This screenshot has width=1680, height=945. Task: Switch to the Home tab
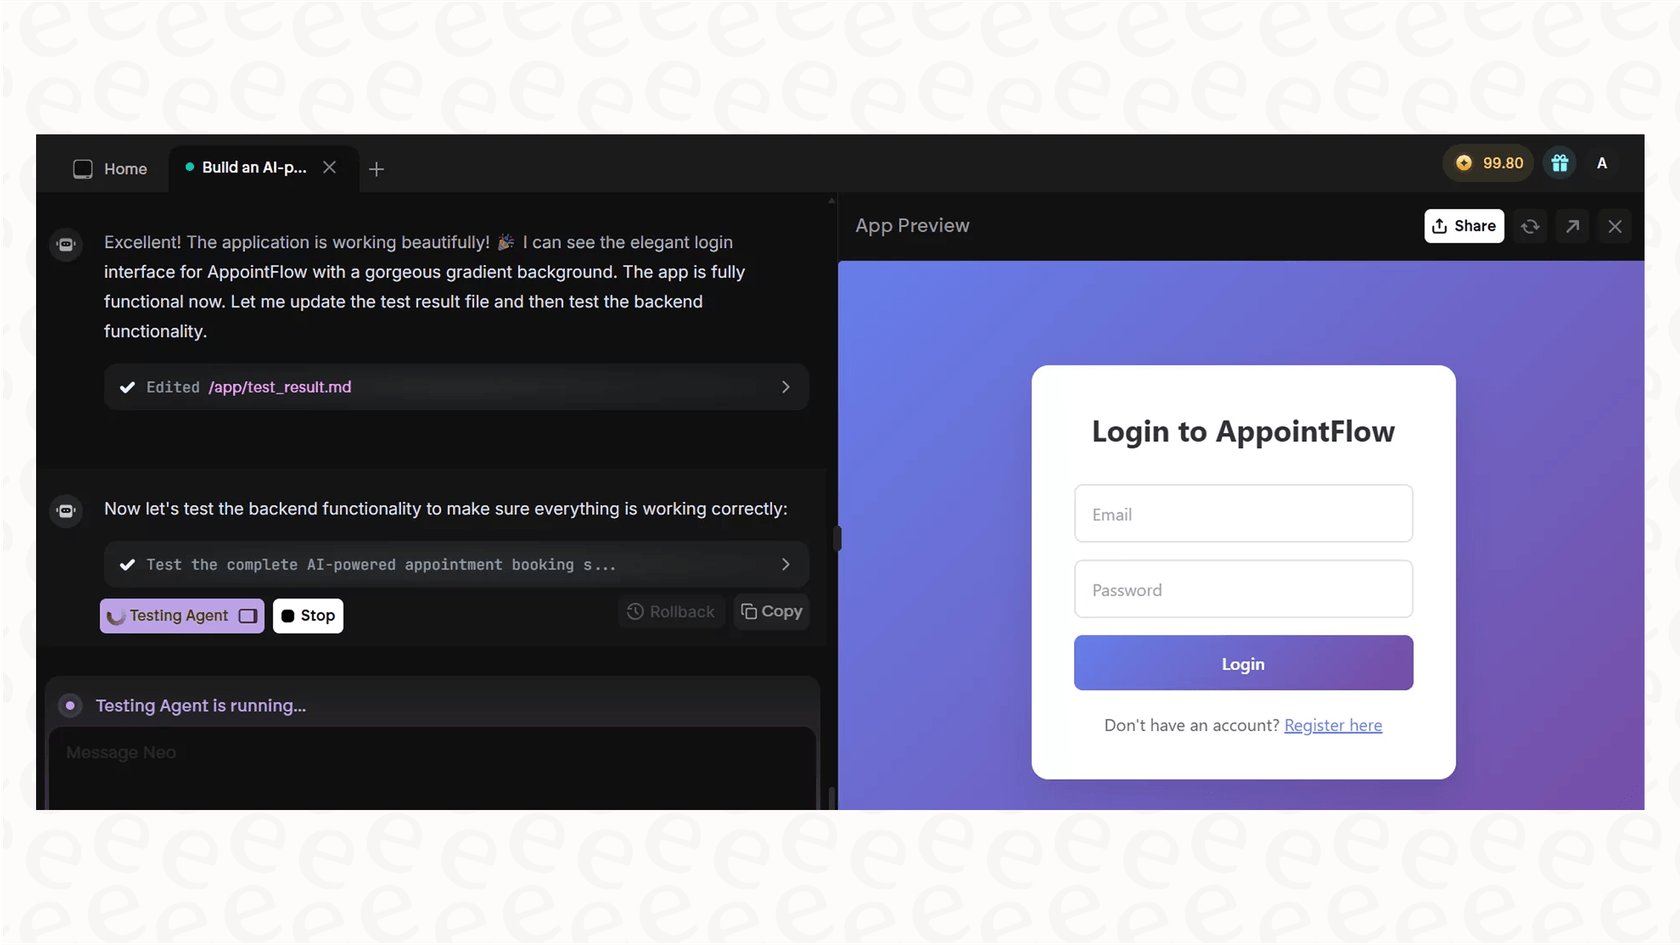110,169
